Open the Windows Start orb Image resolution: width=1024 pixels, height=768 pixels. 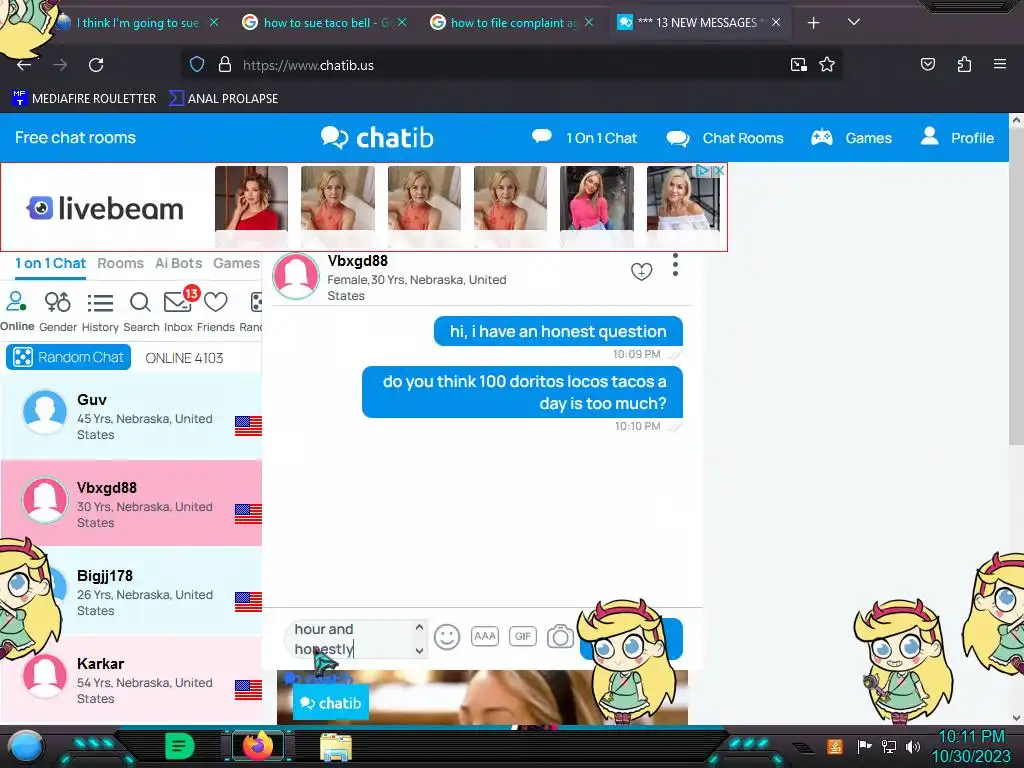(24, 746)
